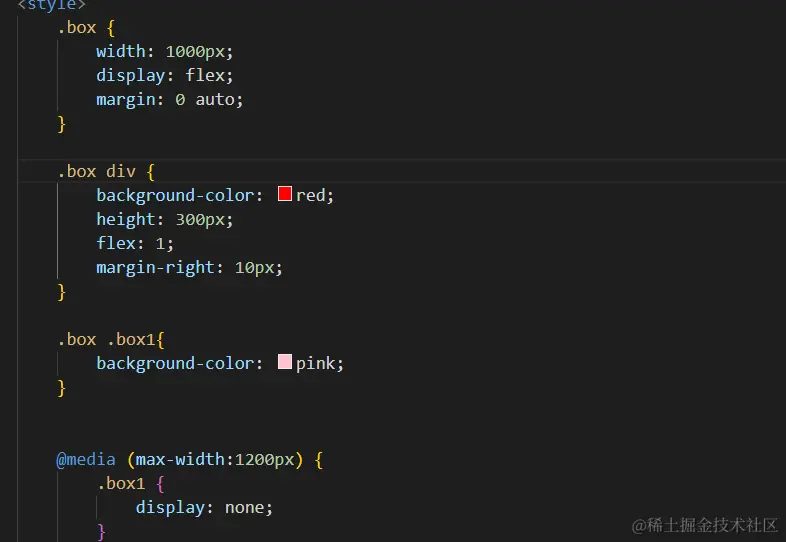Click the '.box {' selector at top
The width and height of the screenshot is (786, 542).
click(x=86, y=28)
